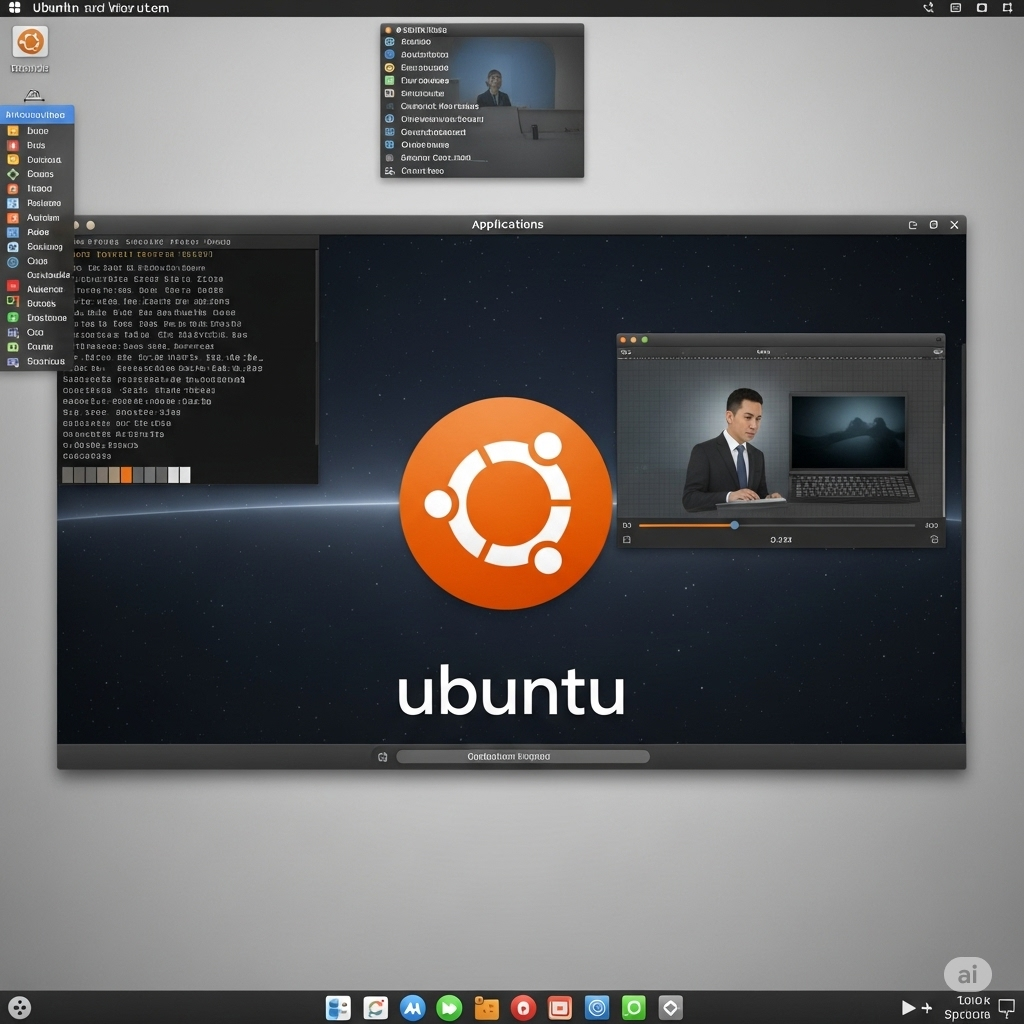Select "Oinoe bniie" in the top popup list

425,145
